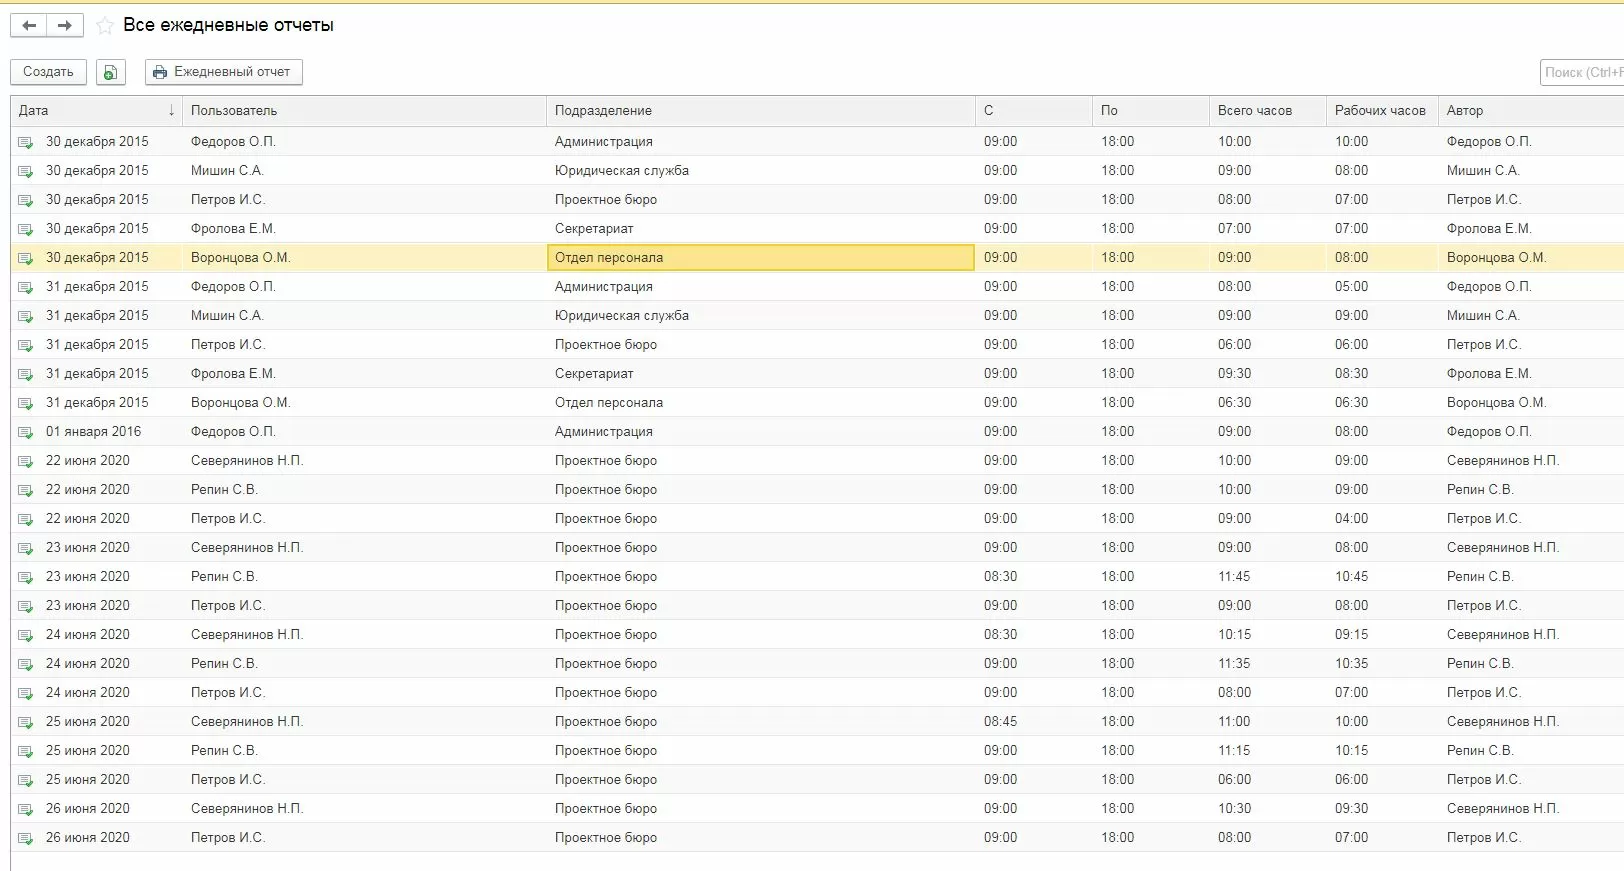1624x871 pixels.
Task: Print using the Ежедневный отчет button
Action: (x=224, y=72)
